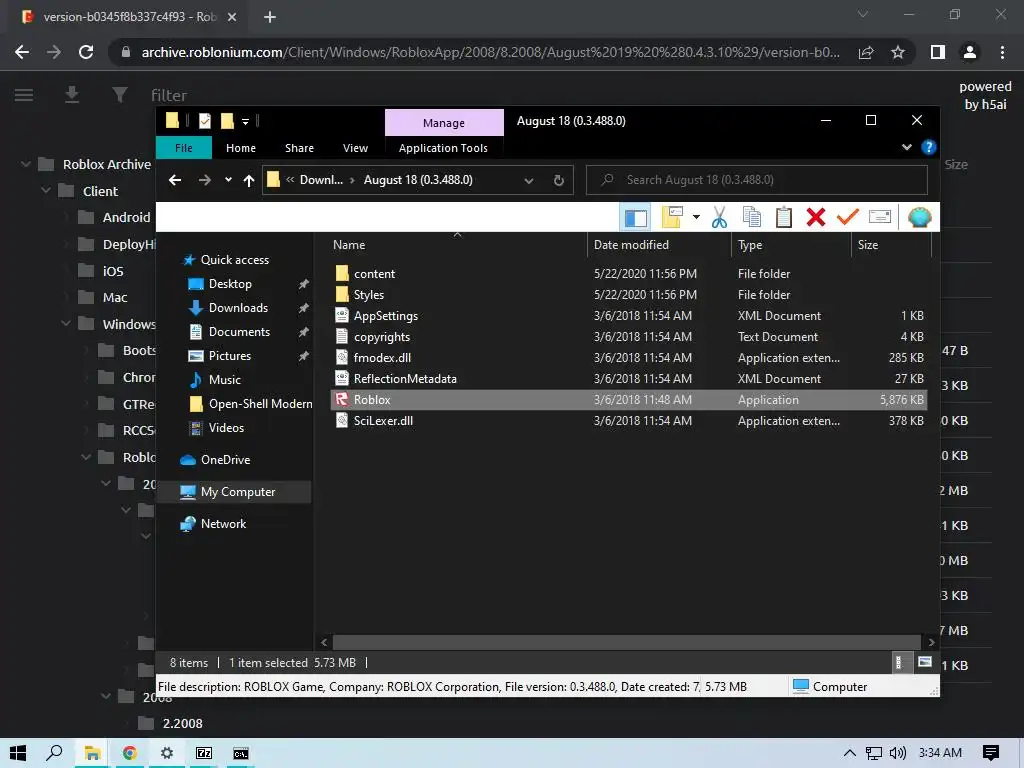Viewport: 1024px width, 768px height.
Task: Open OneDrive in the navigation pane
Action: click(x=225, y=460)
